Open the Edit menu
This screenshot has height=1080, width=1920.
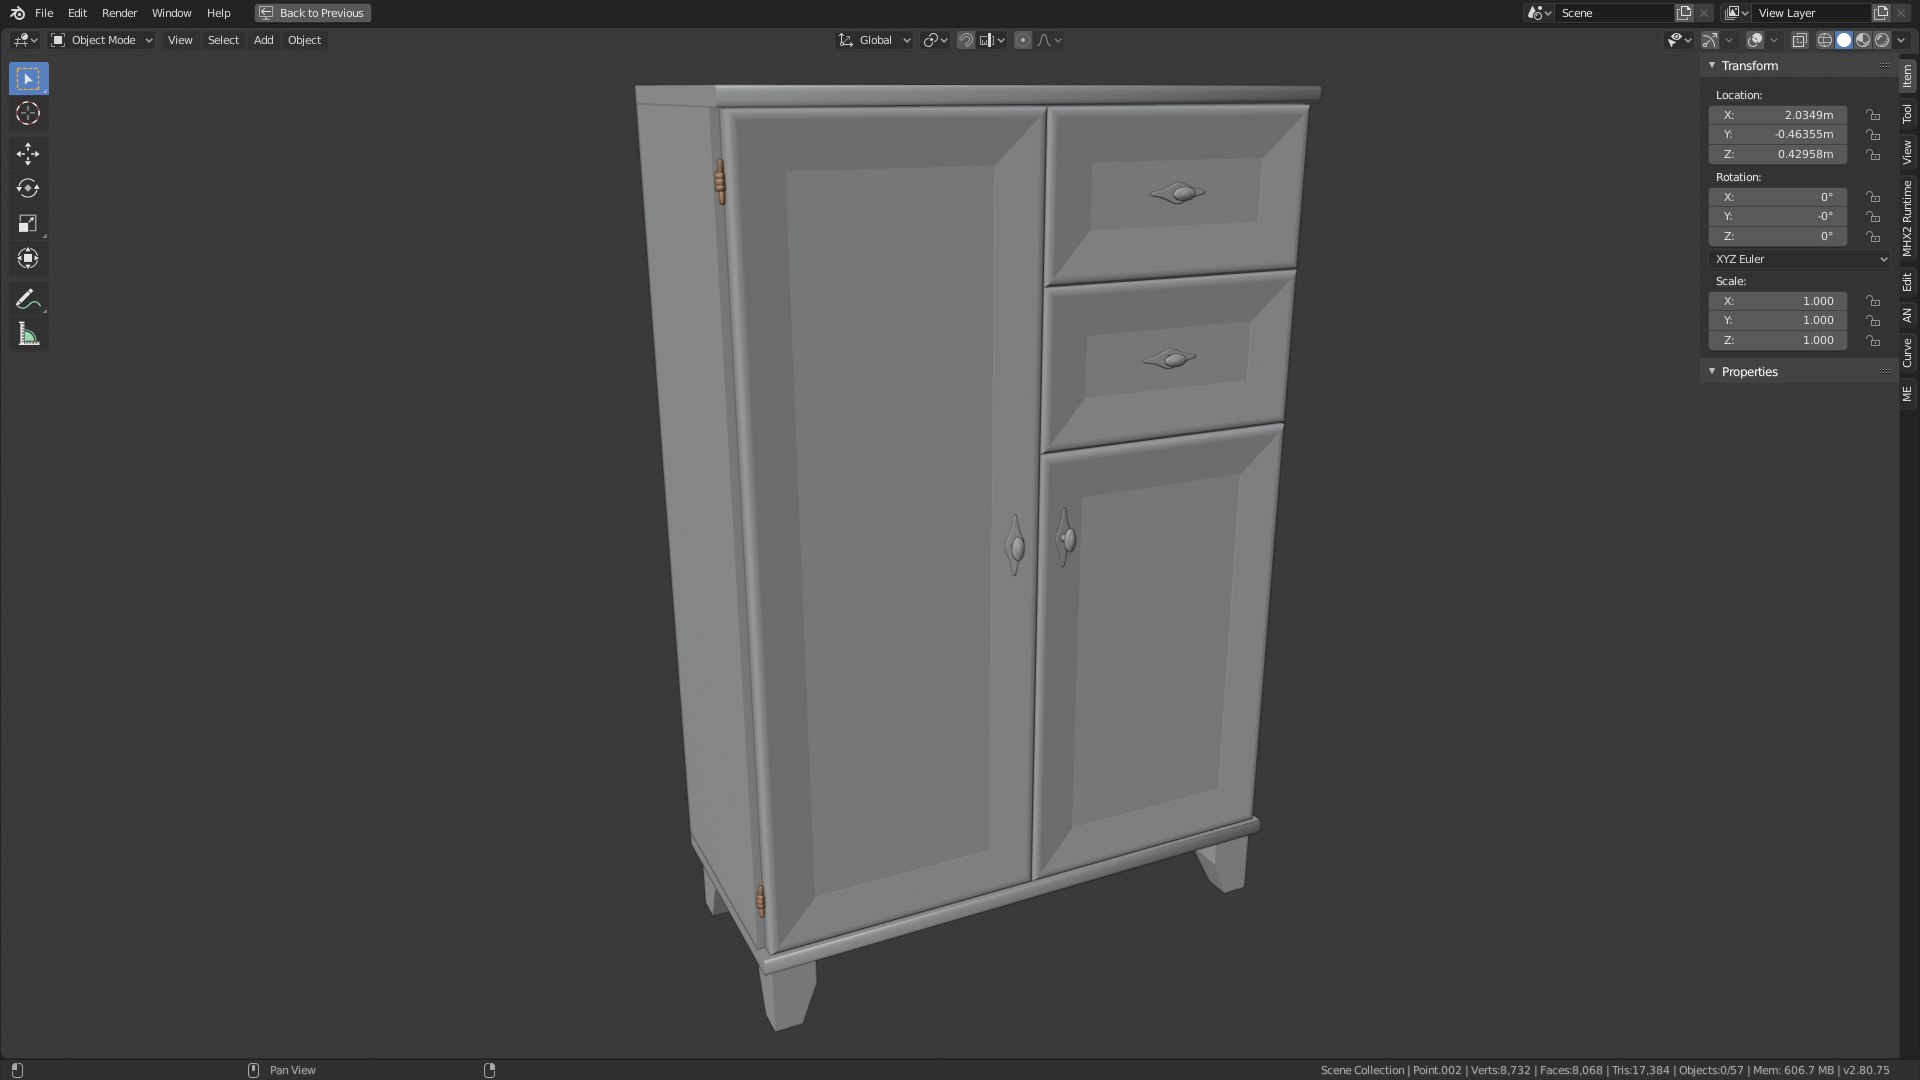(x=77, y=13)
